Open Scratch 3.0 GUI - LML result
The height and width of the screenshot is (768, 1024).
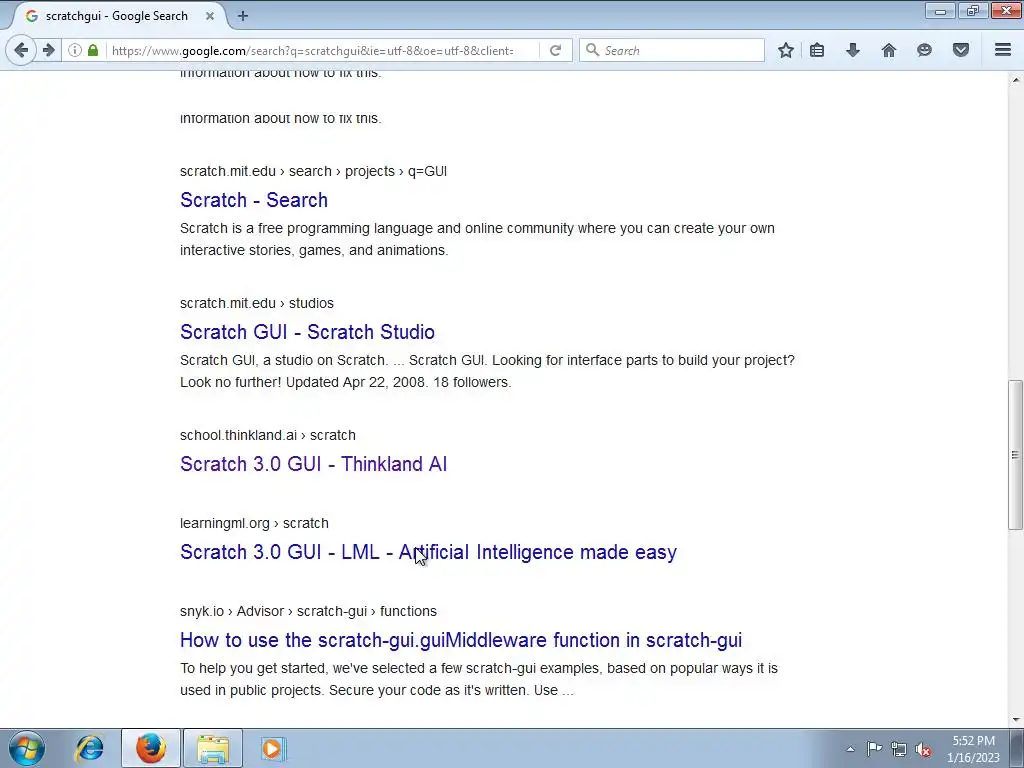click(428, 552)
